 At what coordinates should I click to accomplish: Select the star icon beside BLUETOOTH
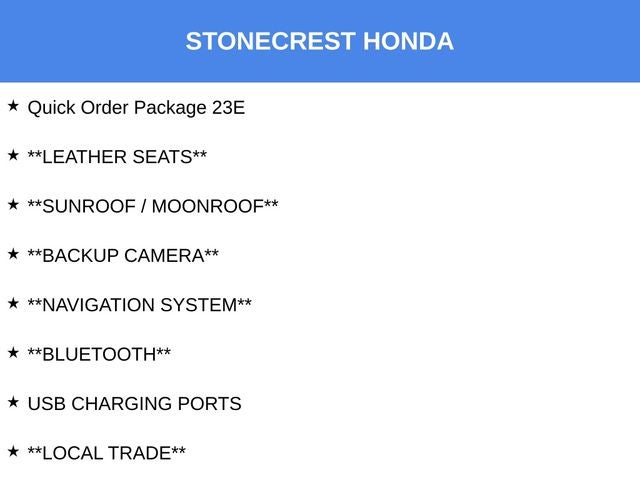(13, 352)
